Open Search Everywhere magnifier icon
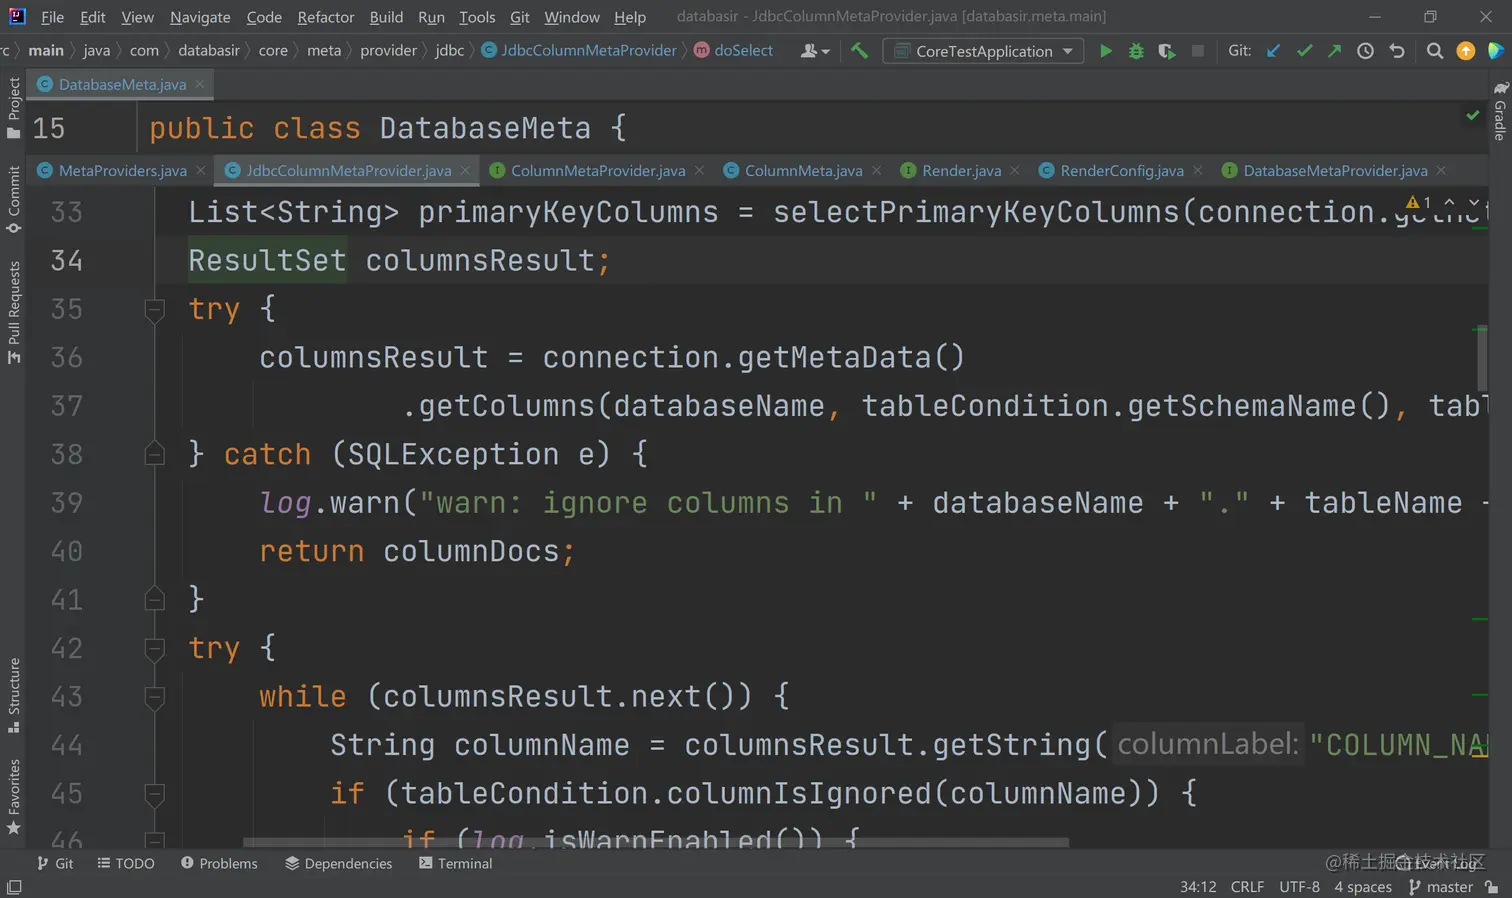This screenshot has width=1512, height=898. 1435,50
